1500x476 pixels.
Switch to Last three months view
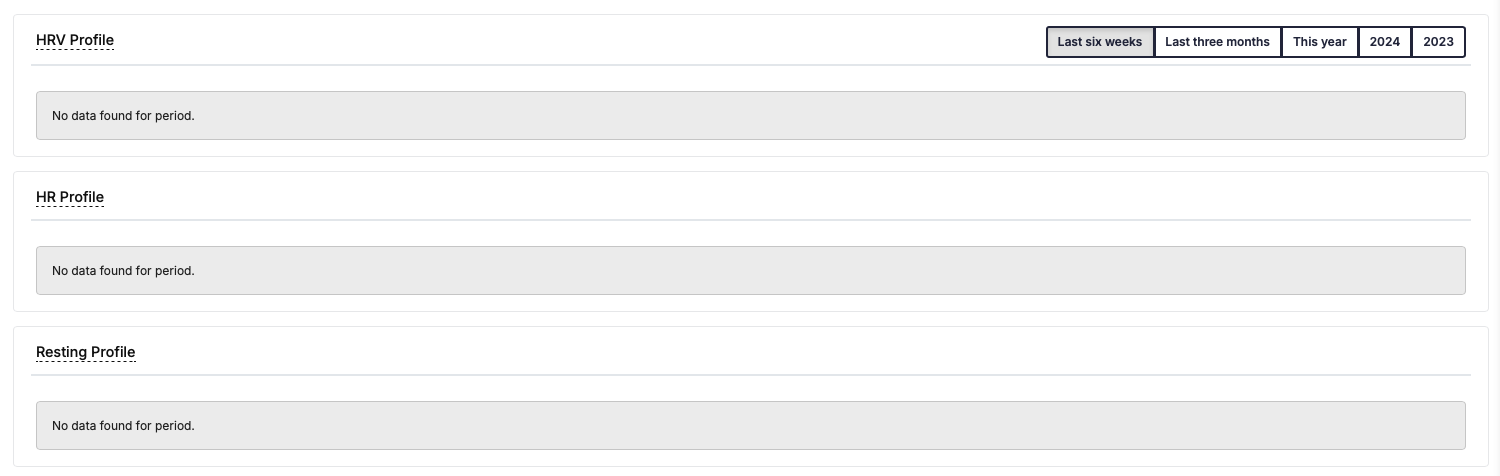(1217, 42)
